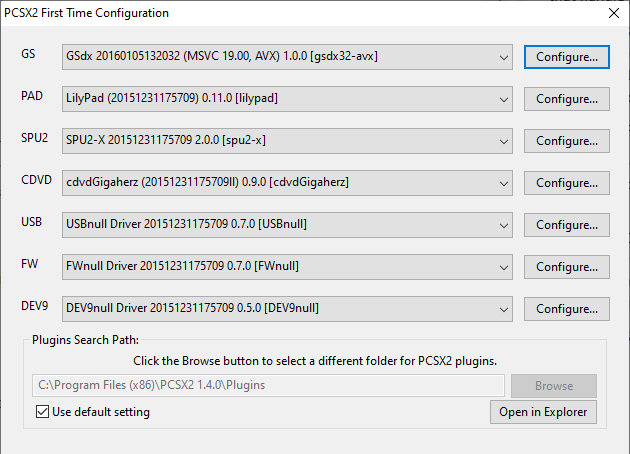Configure the GSdx graphics plugin
Viewport: 630px width, 454px height.
point(566,57)
